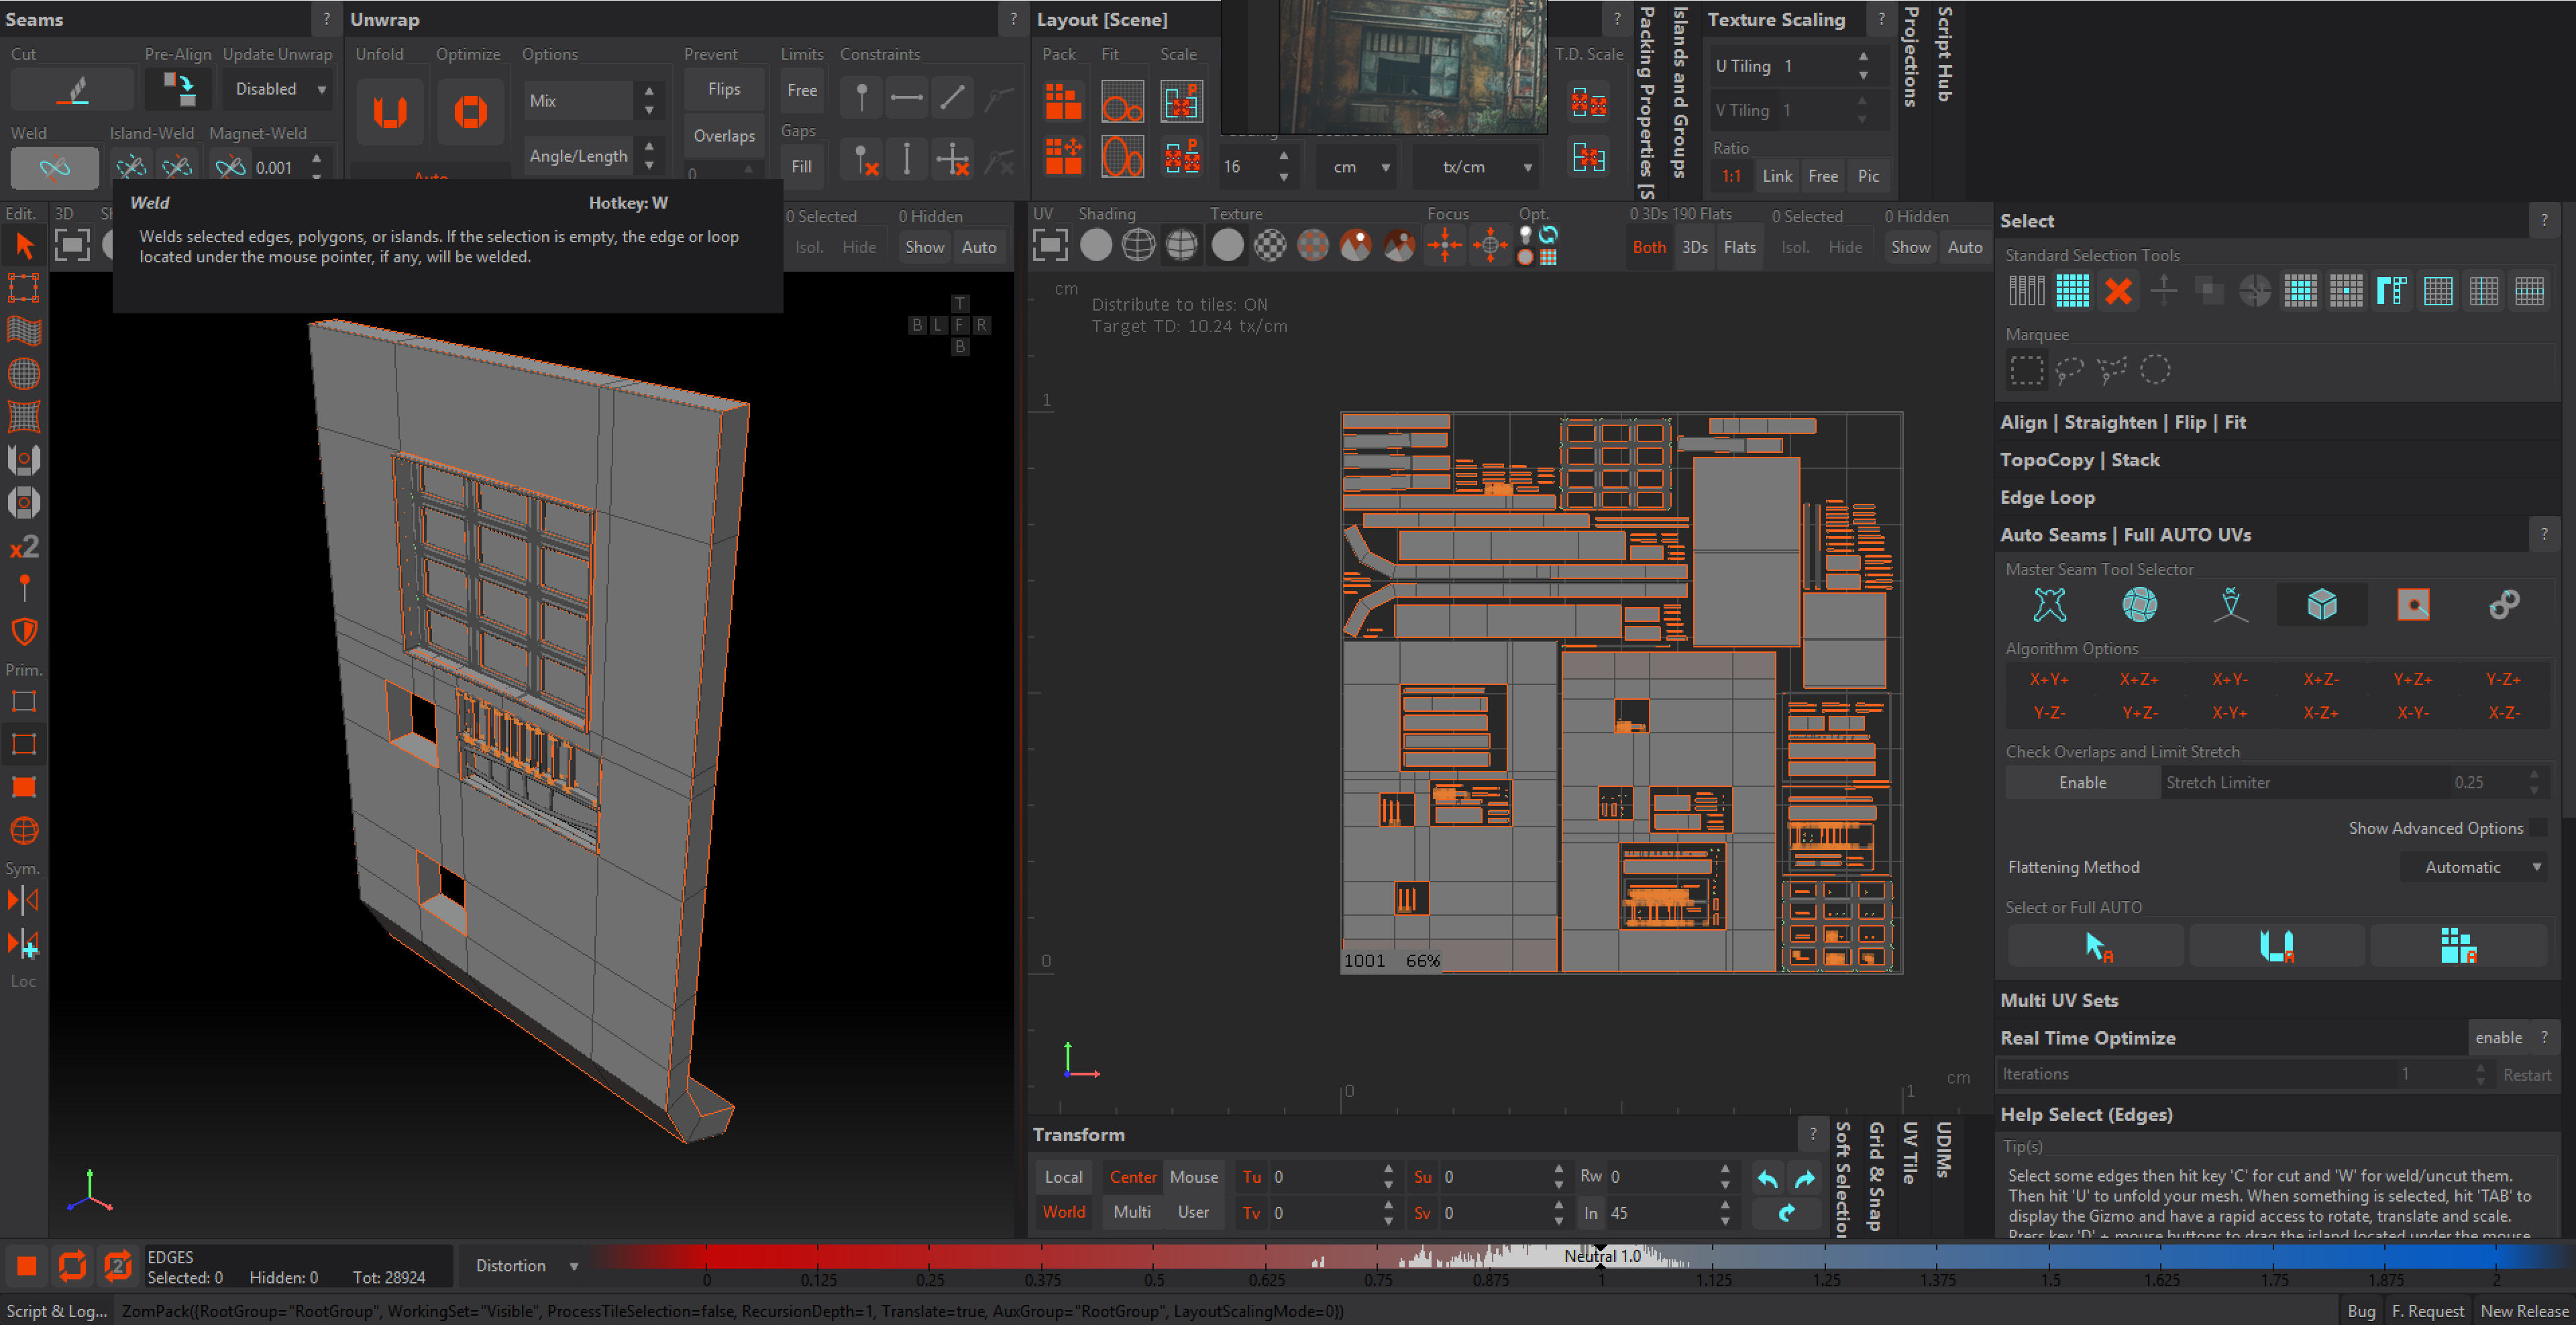The image size is (2576, 1325).
Task: Click the undo arrow in Transform panel
Action: 1767,1178
